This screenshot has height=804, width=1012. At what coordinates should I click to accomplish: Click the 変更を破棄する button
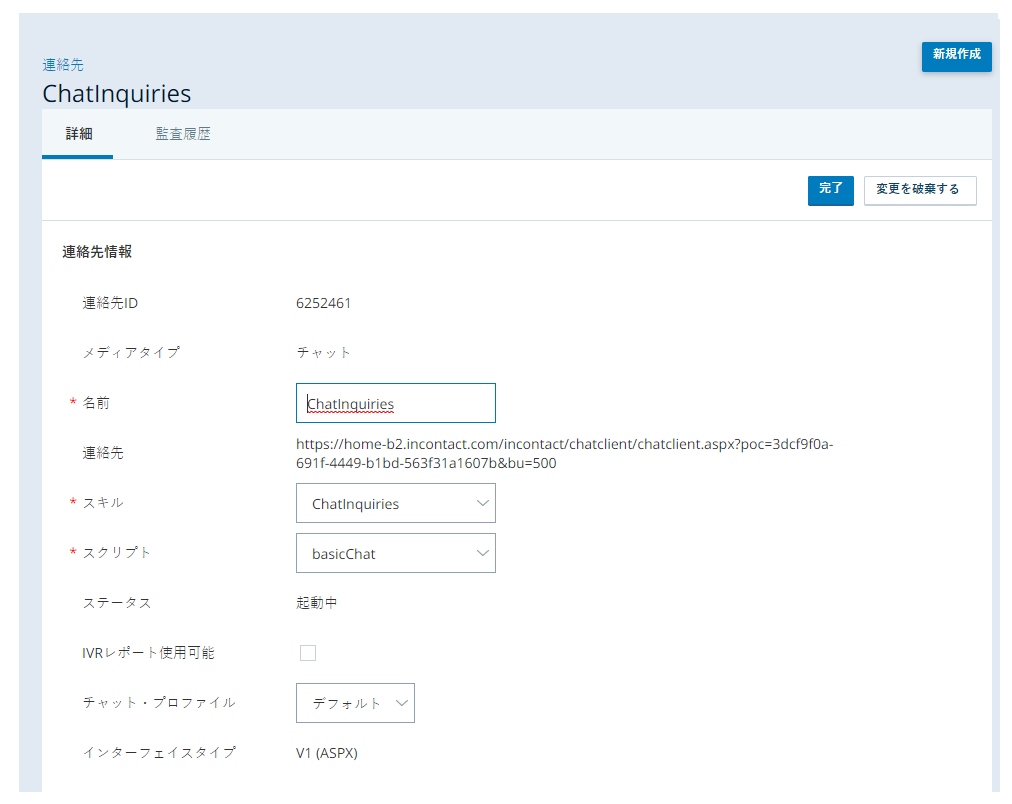(920, 190)
